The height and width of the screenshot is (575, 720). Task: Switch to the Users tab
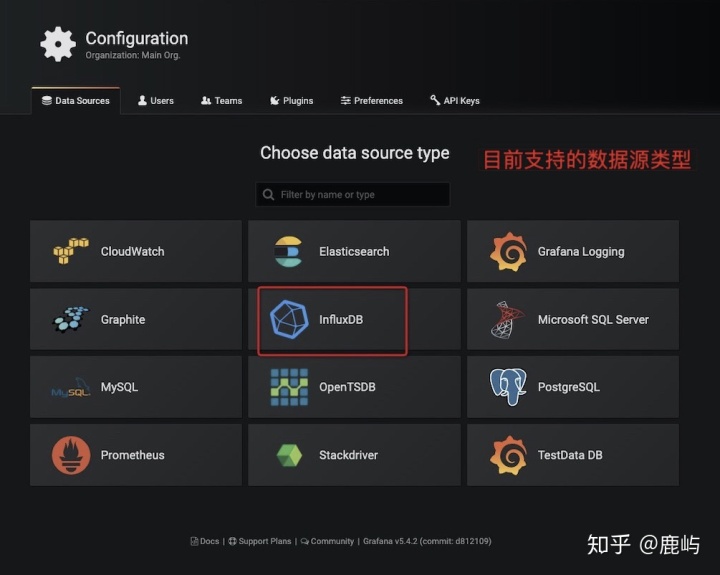(x=156, y=101)
